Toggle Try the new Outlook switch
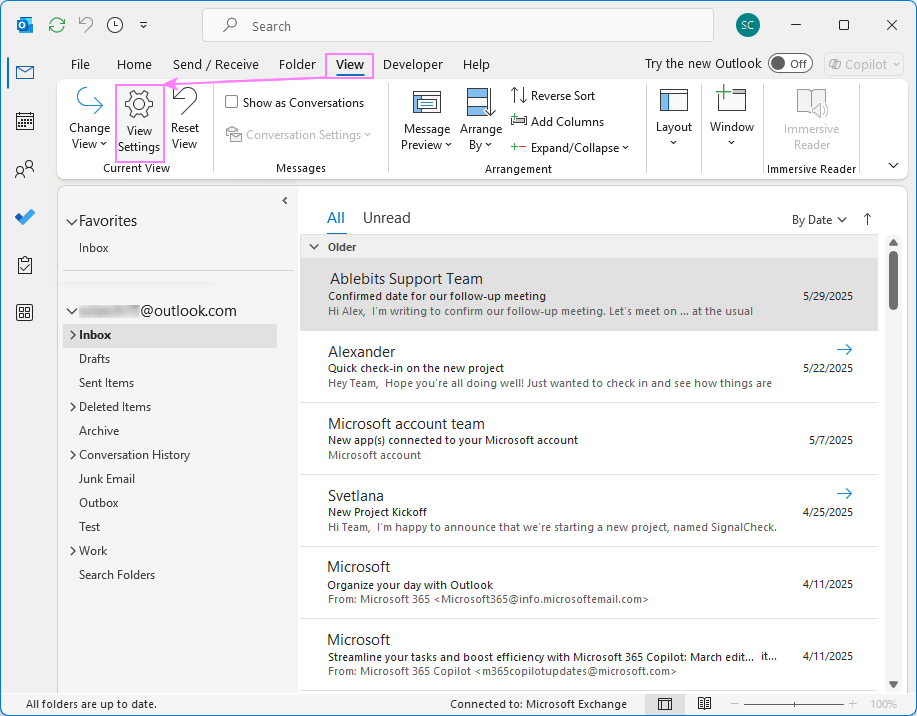Viewport: 917px width, 716px height. click(790, 63)
